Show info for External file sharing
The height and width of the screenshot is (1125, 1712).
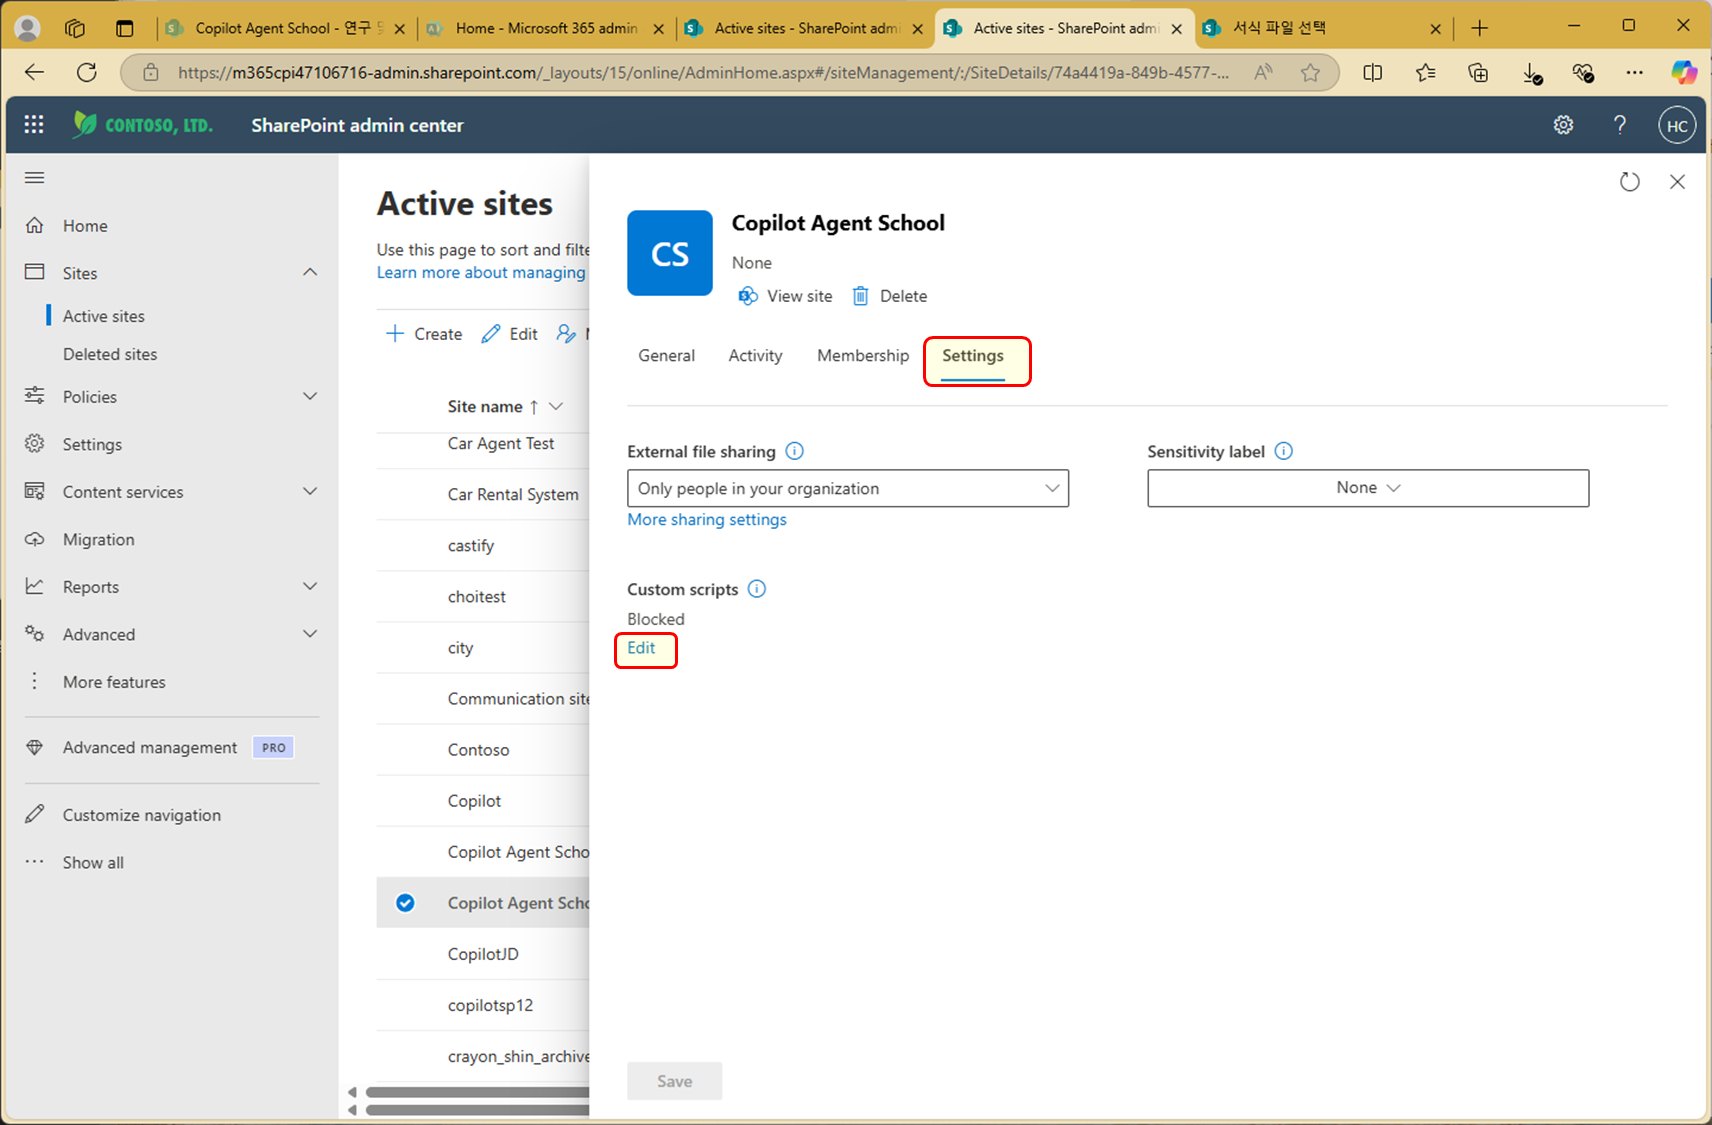794,451
